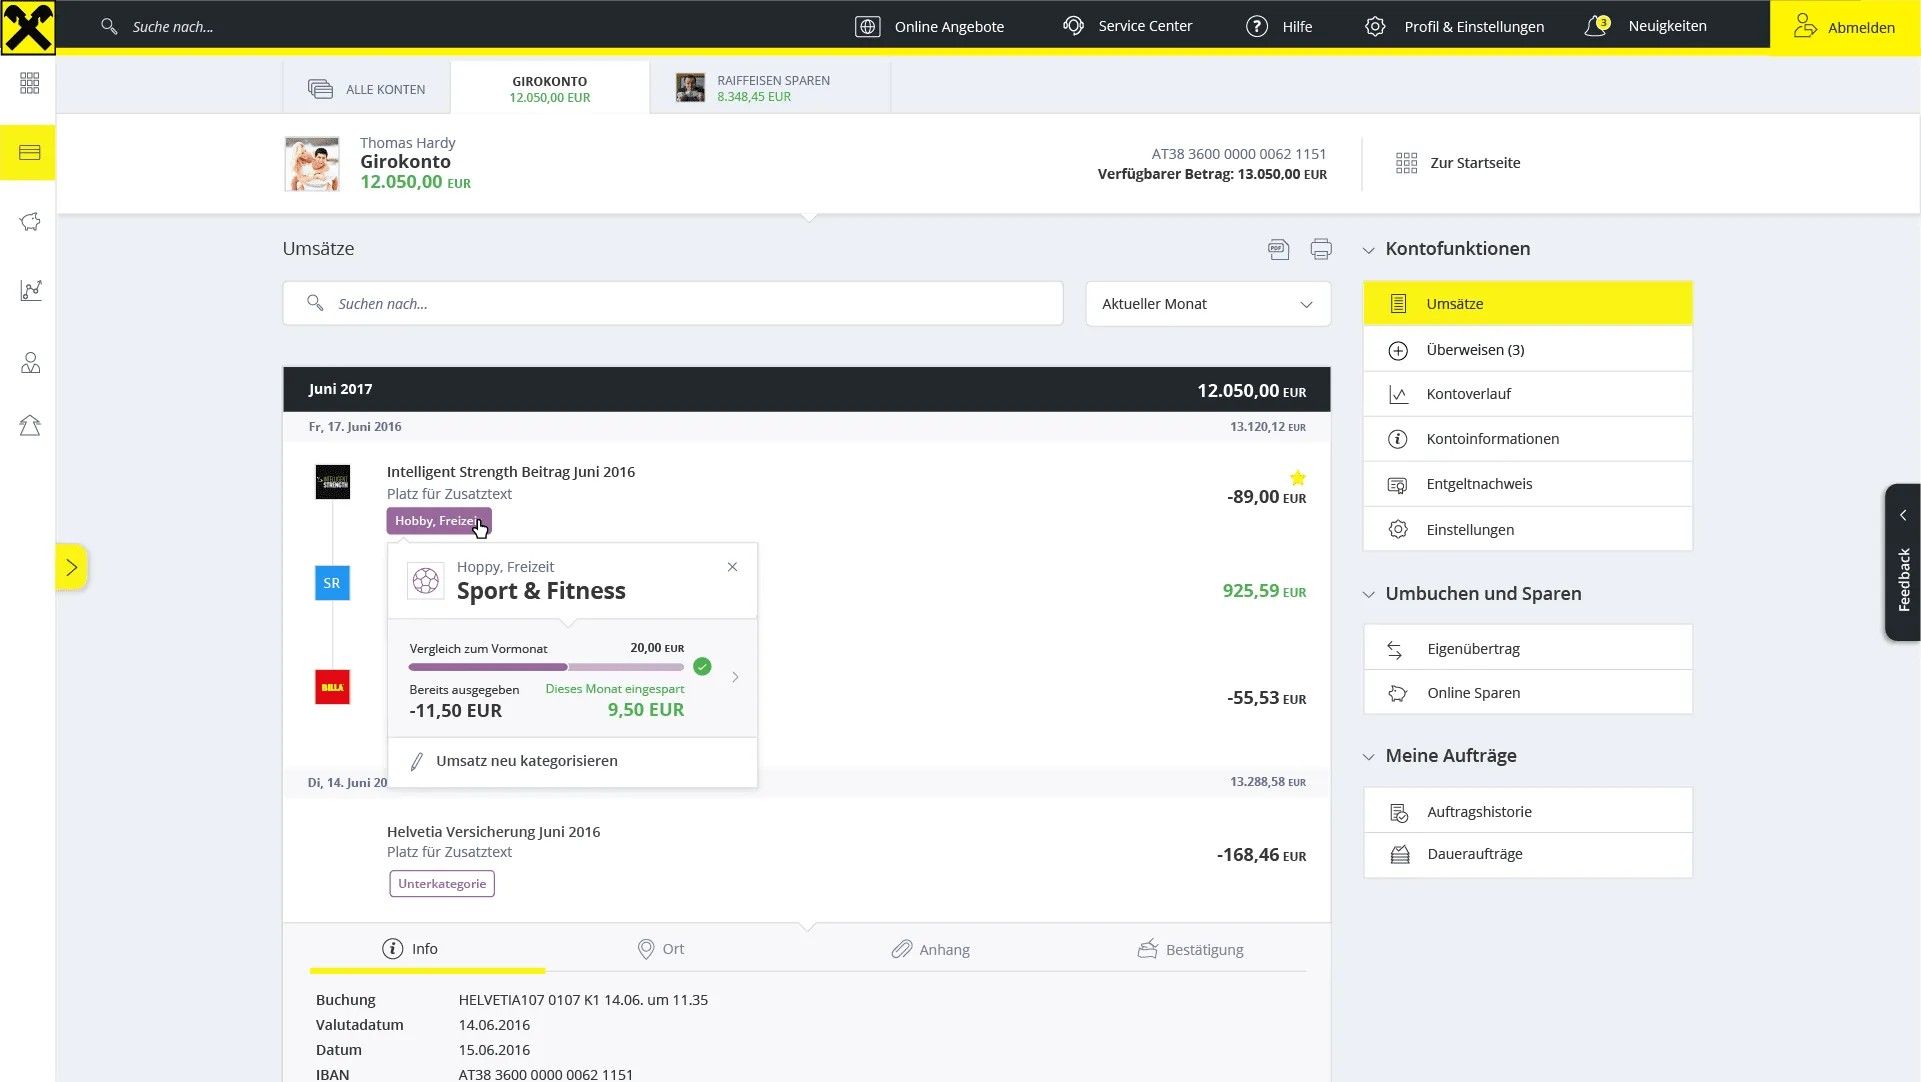Click the Umsätze search input field
Viewport: 1921px width, 1082px height.
[x=672, y=304]
